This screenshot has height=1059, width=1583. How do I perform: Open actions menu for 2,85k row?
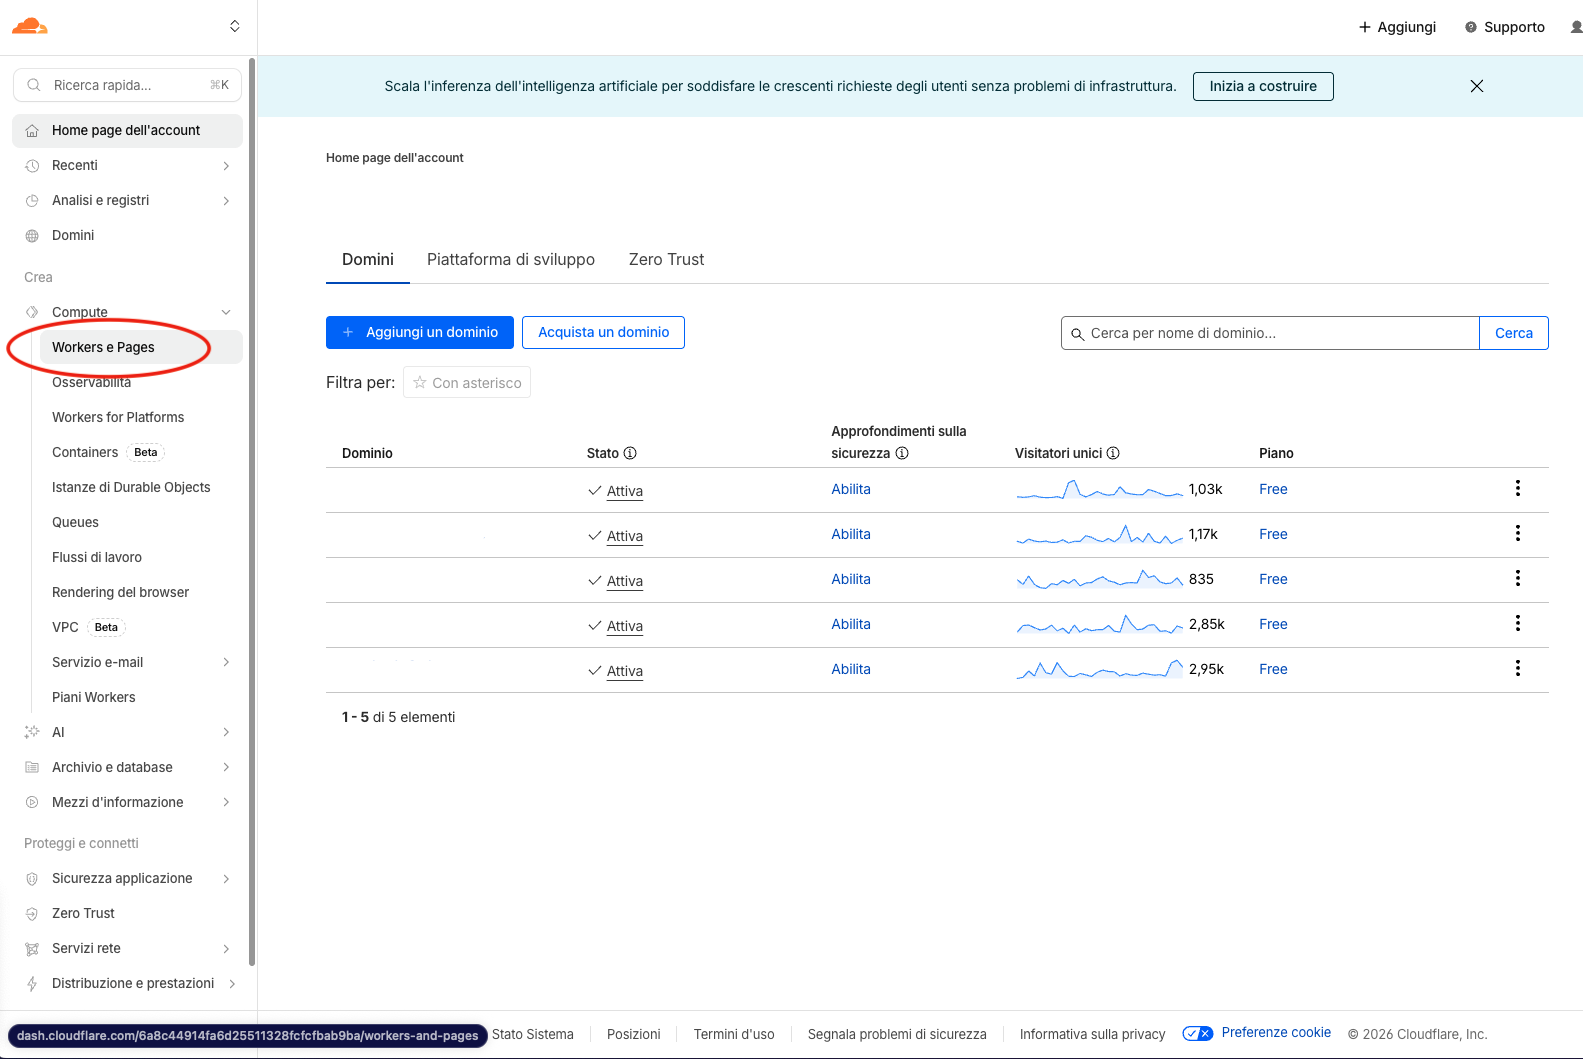tap(1518, 623)
